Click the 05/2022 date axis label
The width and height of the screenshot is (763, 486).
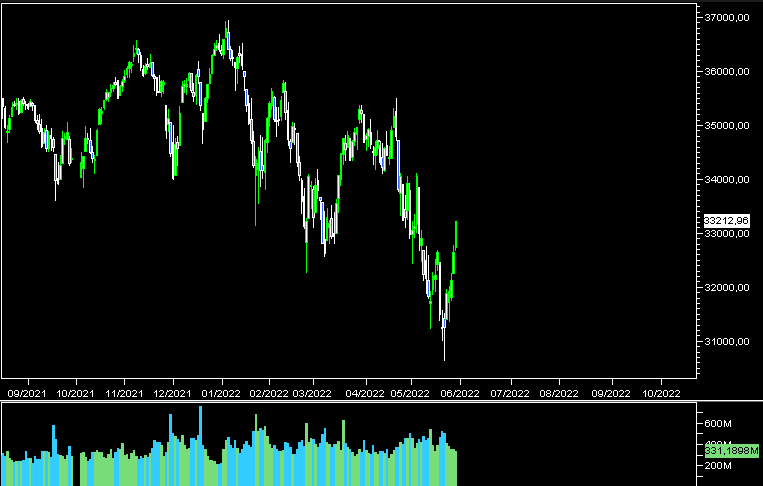pos(410,393)
